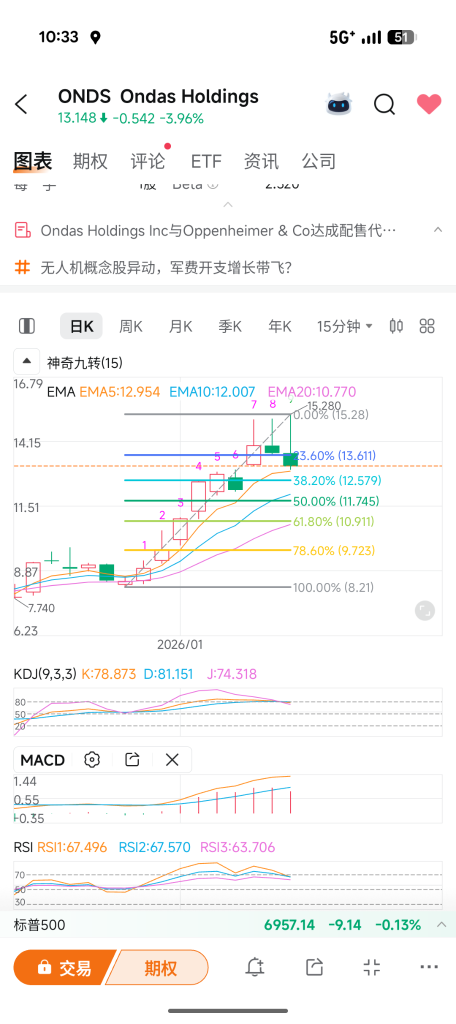Open the price alert bell icon
Image resolution: width=456 pixels, height=1024 pixels.
255,967
